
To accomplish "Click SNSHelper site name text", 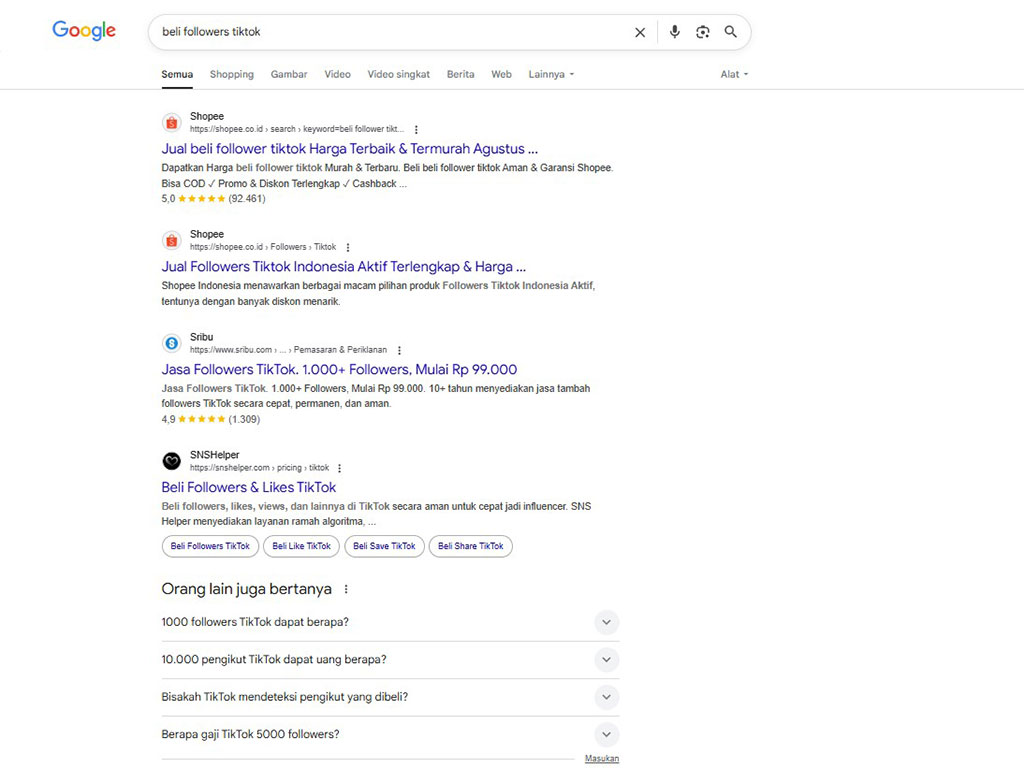I will [214, 455].
